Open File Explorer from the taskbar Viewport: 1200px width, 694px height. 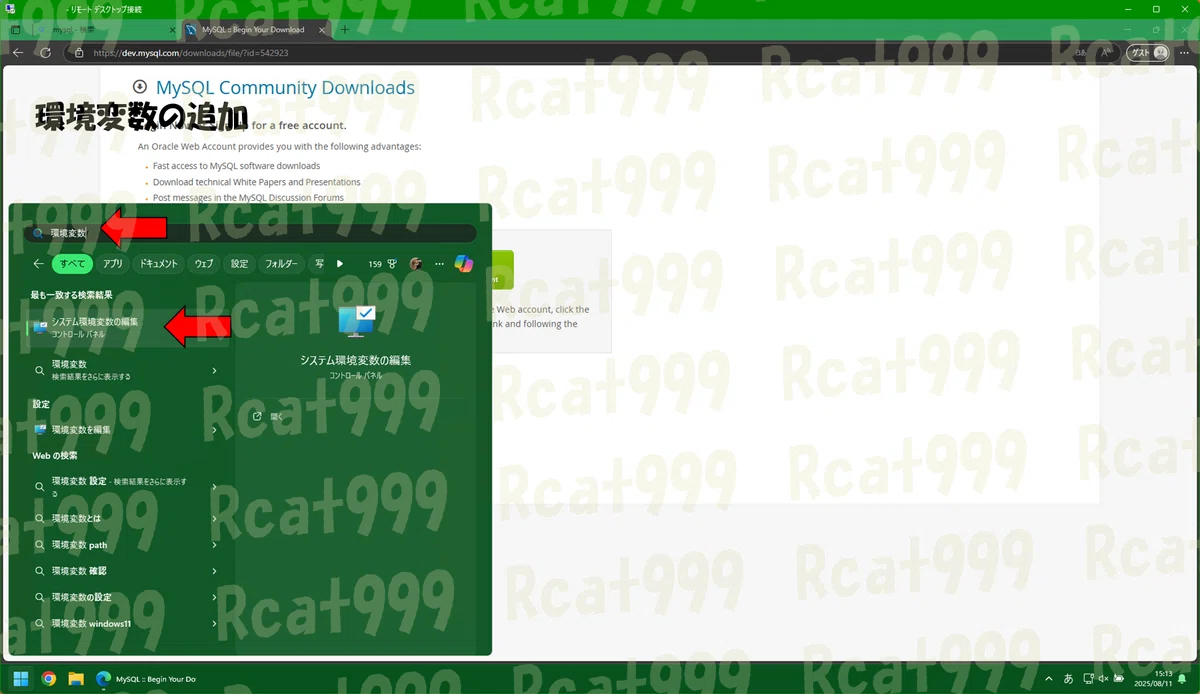coord(76,678)
